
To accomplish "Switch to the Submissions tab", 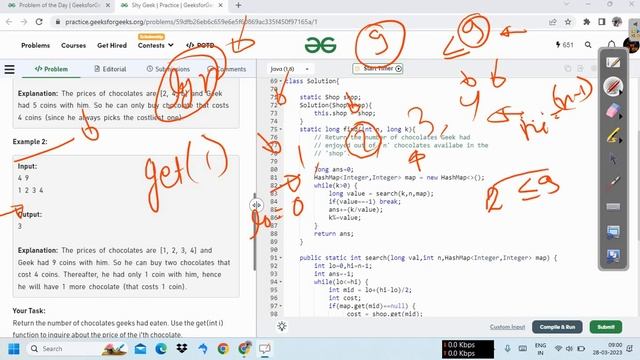I will 168,69.
